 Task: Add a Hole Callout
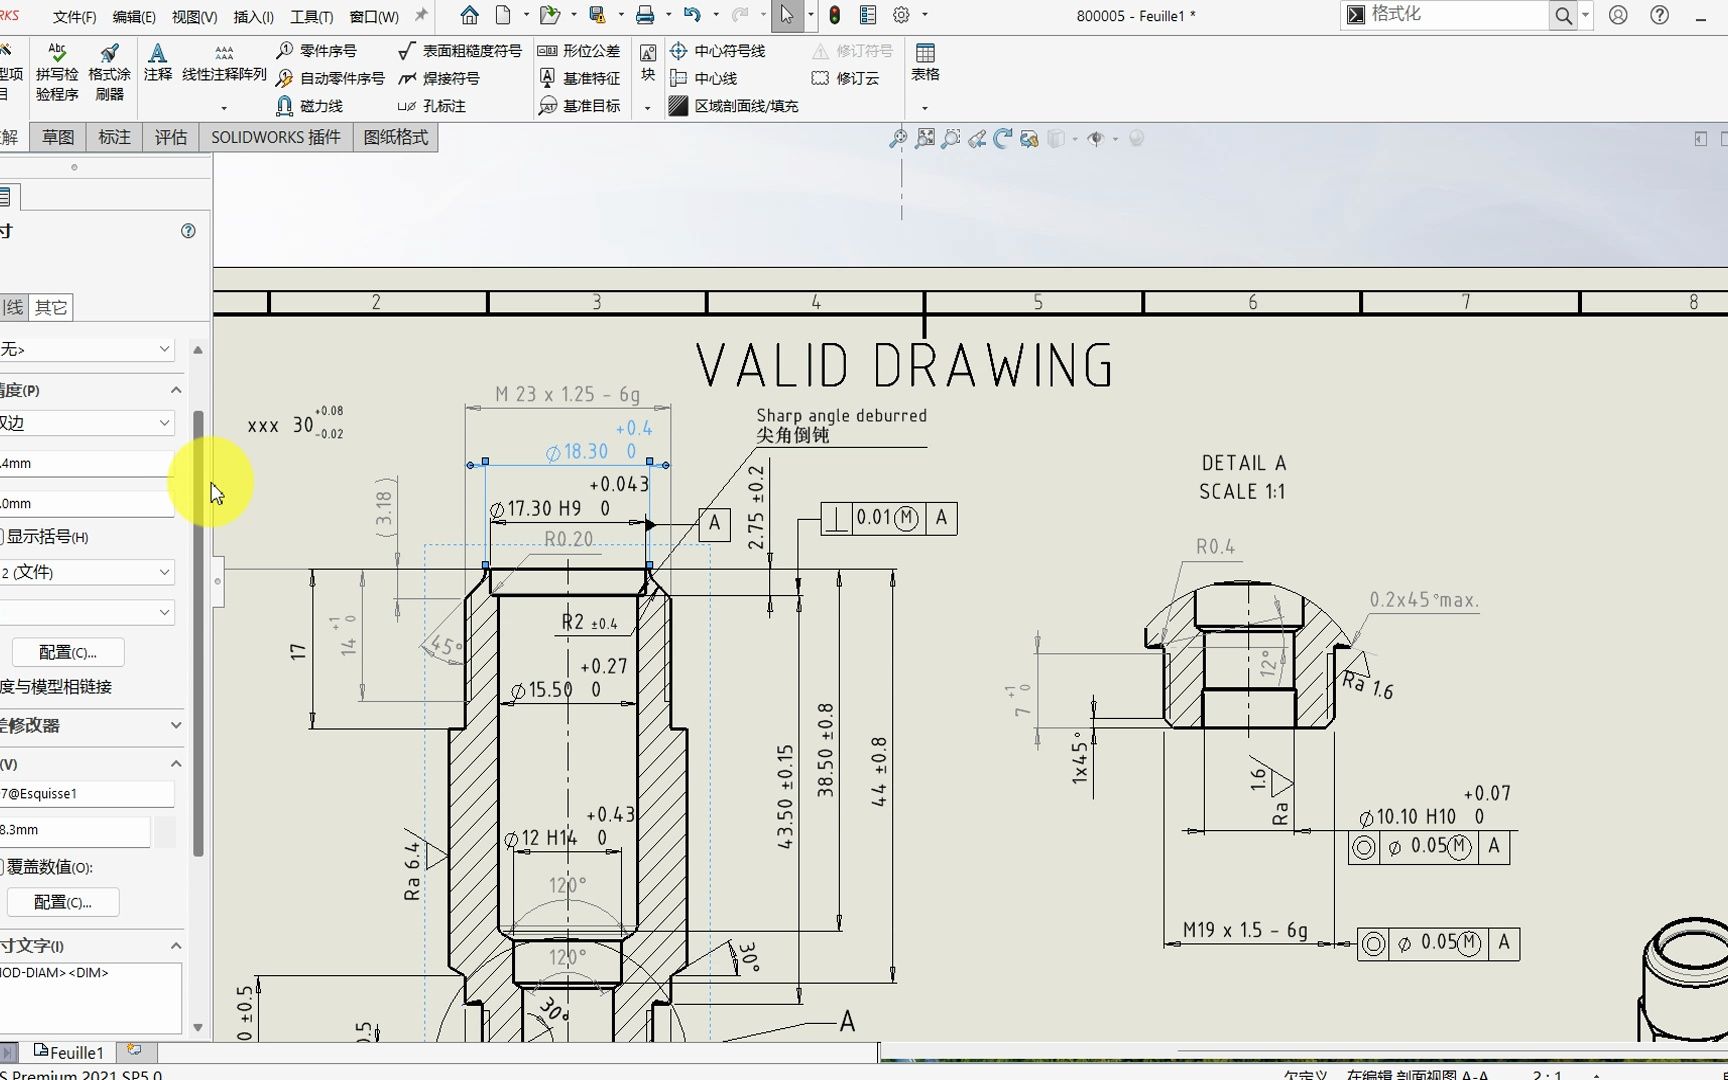432,105
